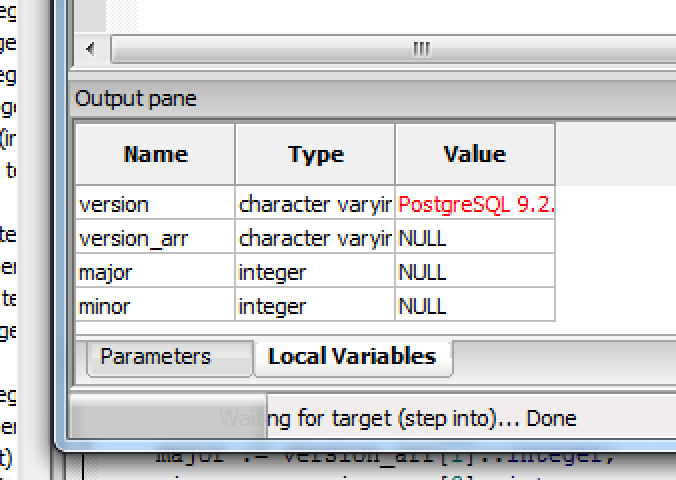Click the Value column header
This screenshot has width=676, height=480.
pyautogui.click(x=475, y=154)
